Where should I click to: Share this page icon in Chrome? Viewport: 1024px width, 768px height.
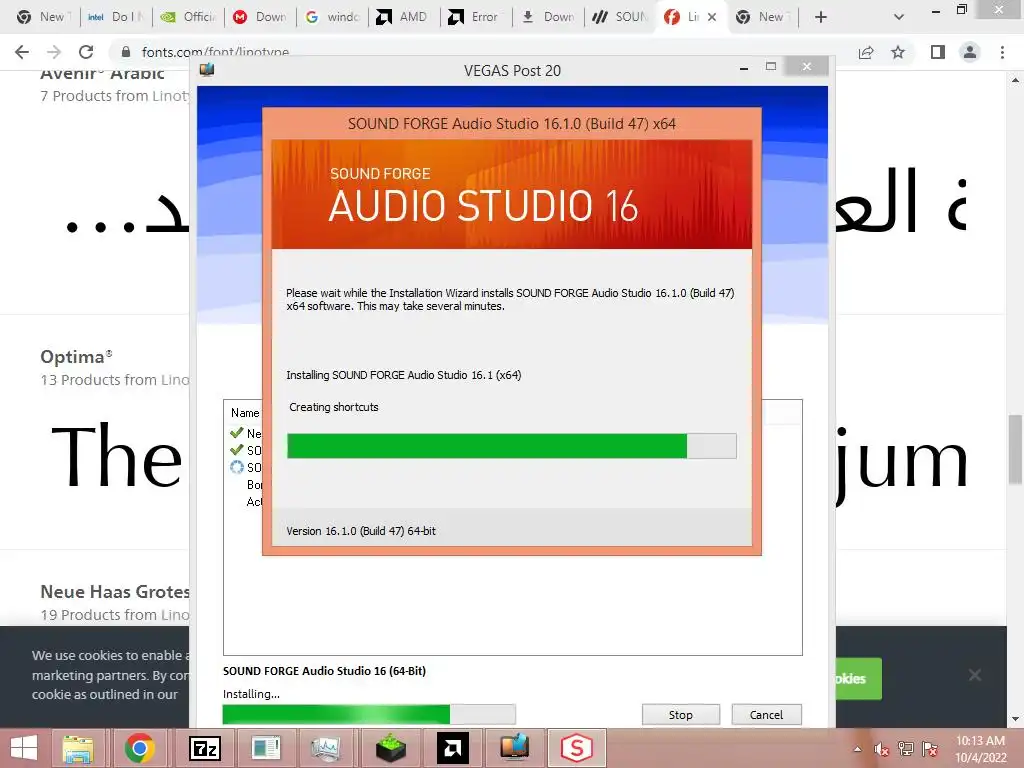(866, 52)
